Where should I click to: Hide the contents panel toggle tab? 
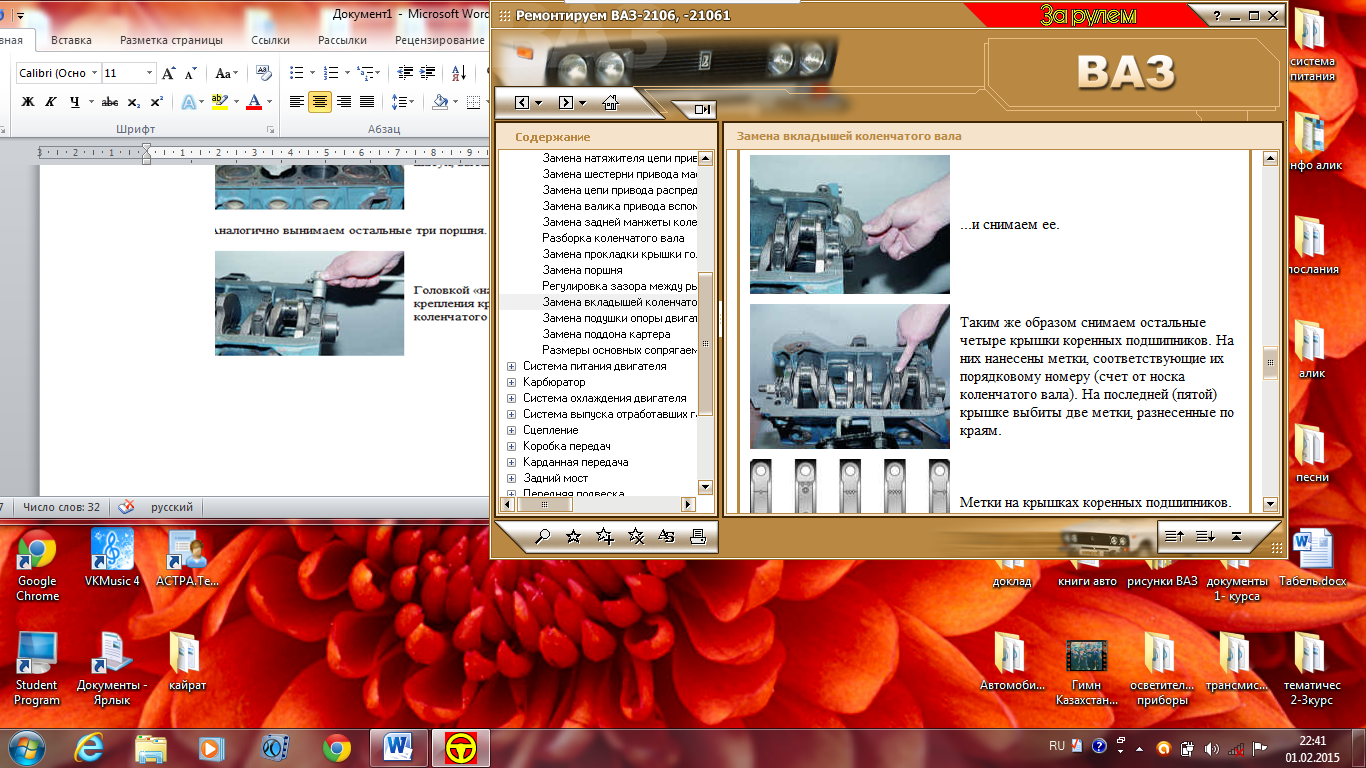coord(702,110)
